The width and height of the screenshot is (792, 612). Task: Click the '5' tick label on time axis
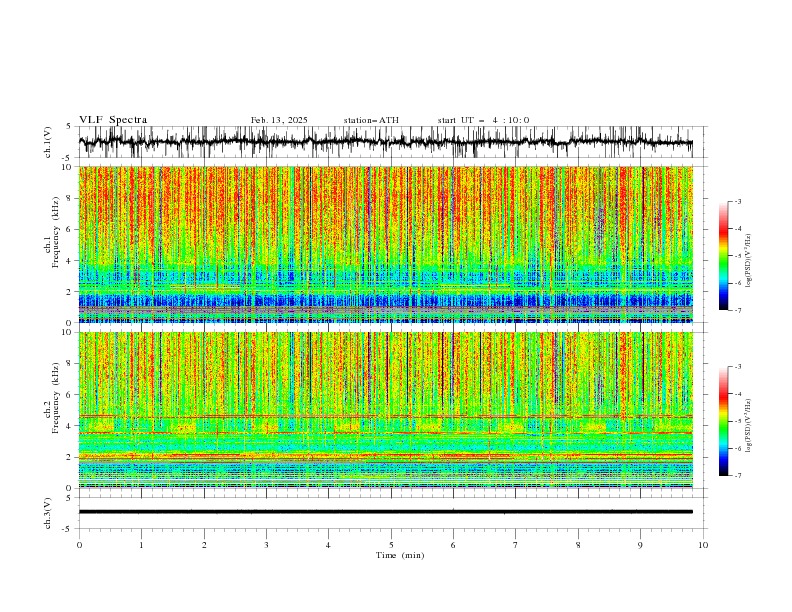coord(391,545)
